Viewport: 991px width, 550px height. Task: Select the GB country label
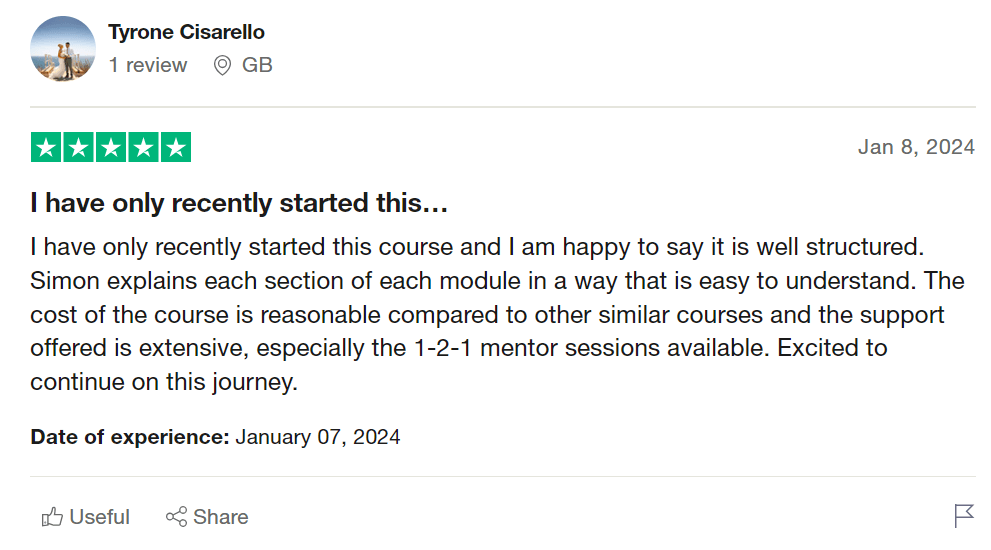[257, 66]
